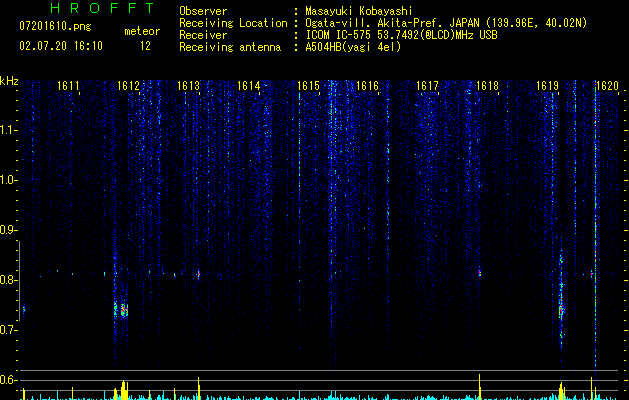The width and height of the screenshot is (629, 400).
Task: Click the red meteor echo at 1613
Action: [x=199, y=274]
